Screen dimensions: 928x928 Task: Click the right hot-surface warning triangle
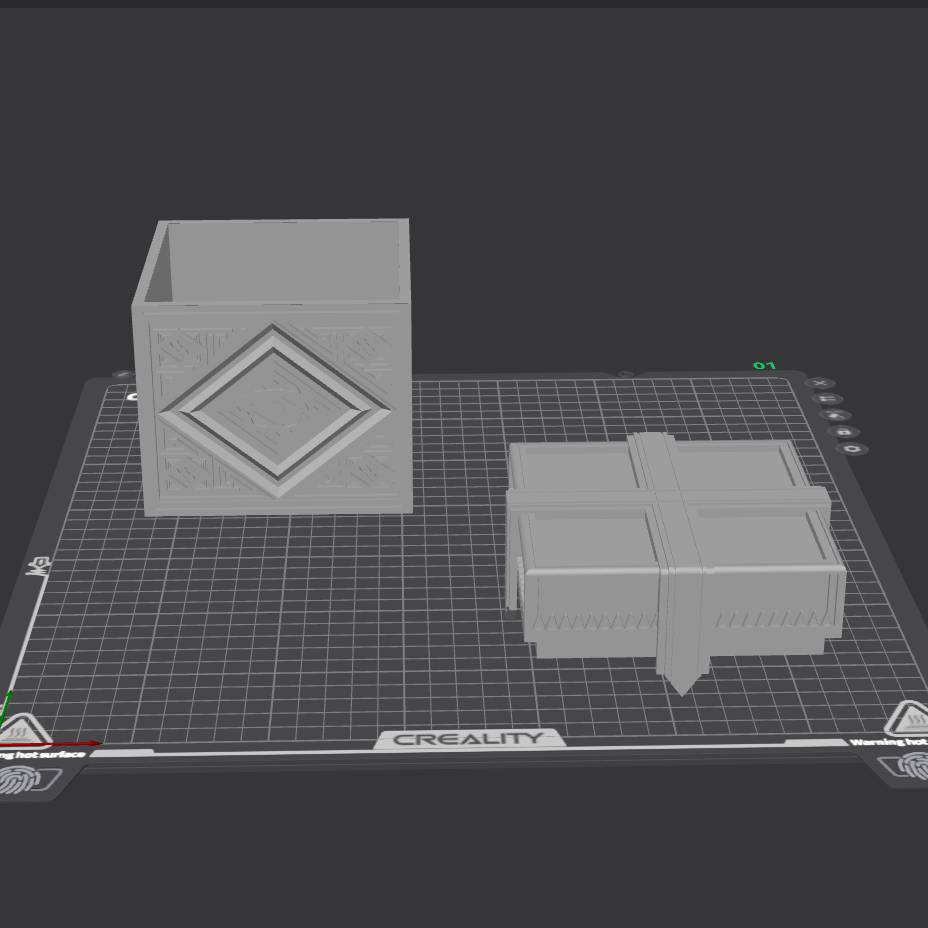[x=910, y=722]
